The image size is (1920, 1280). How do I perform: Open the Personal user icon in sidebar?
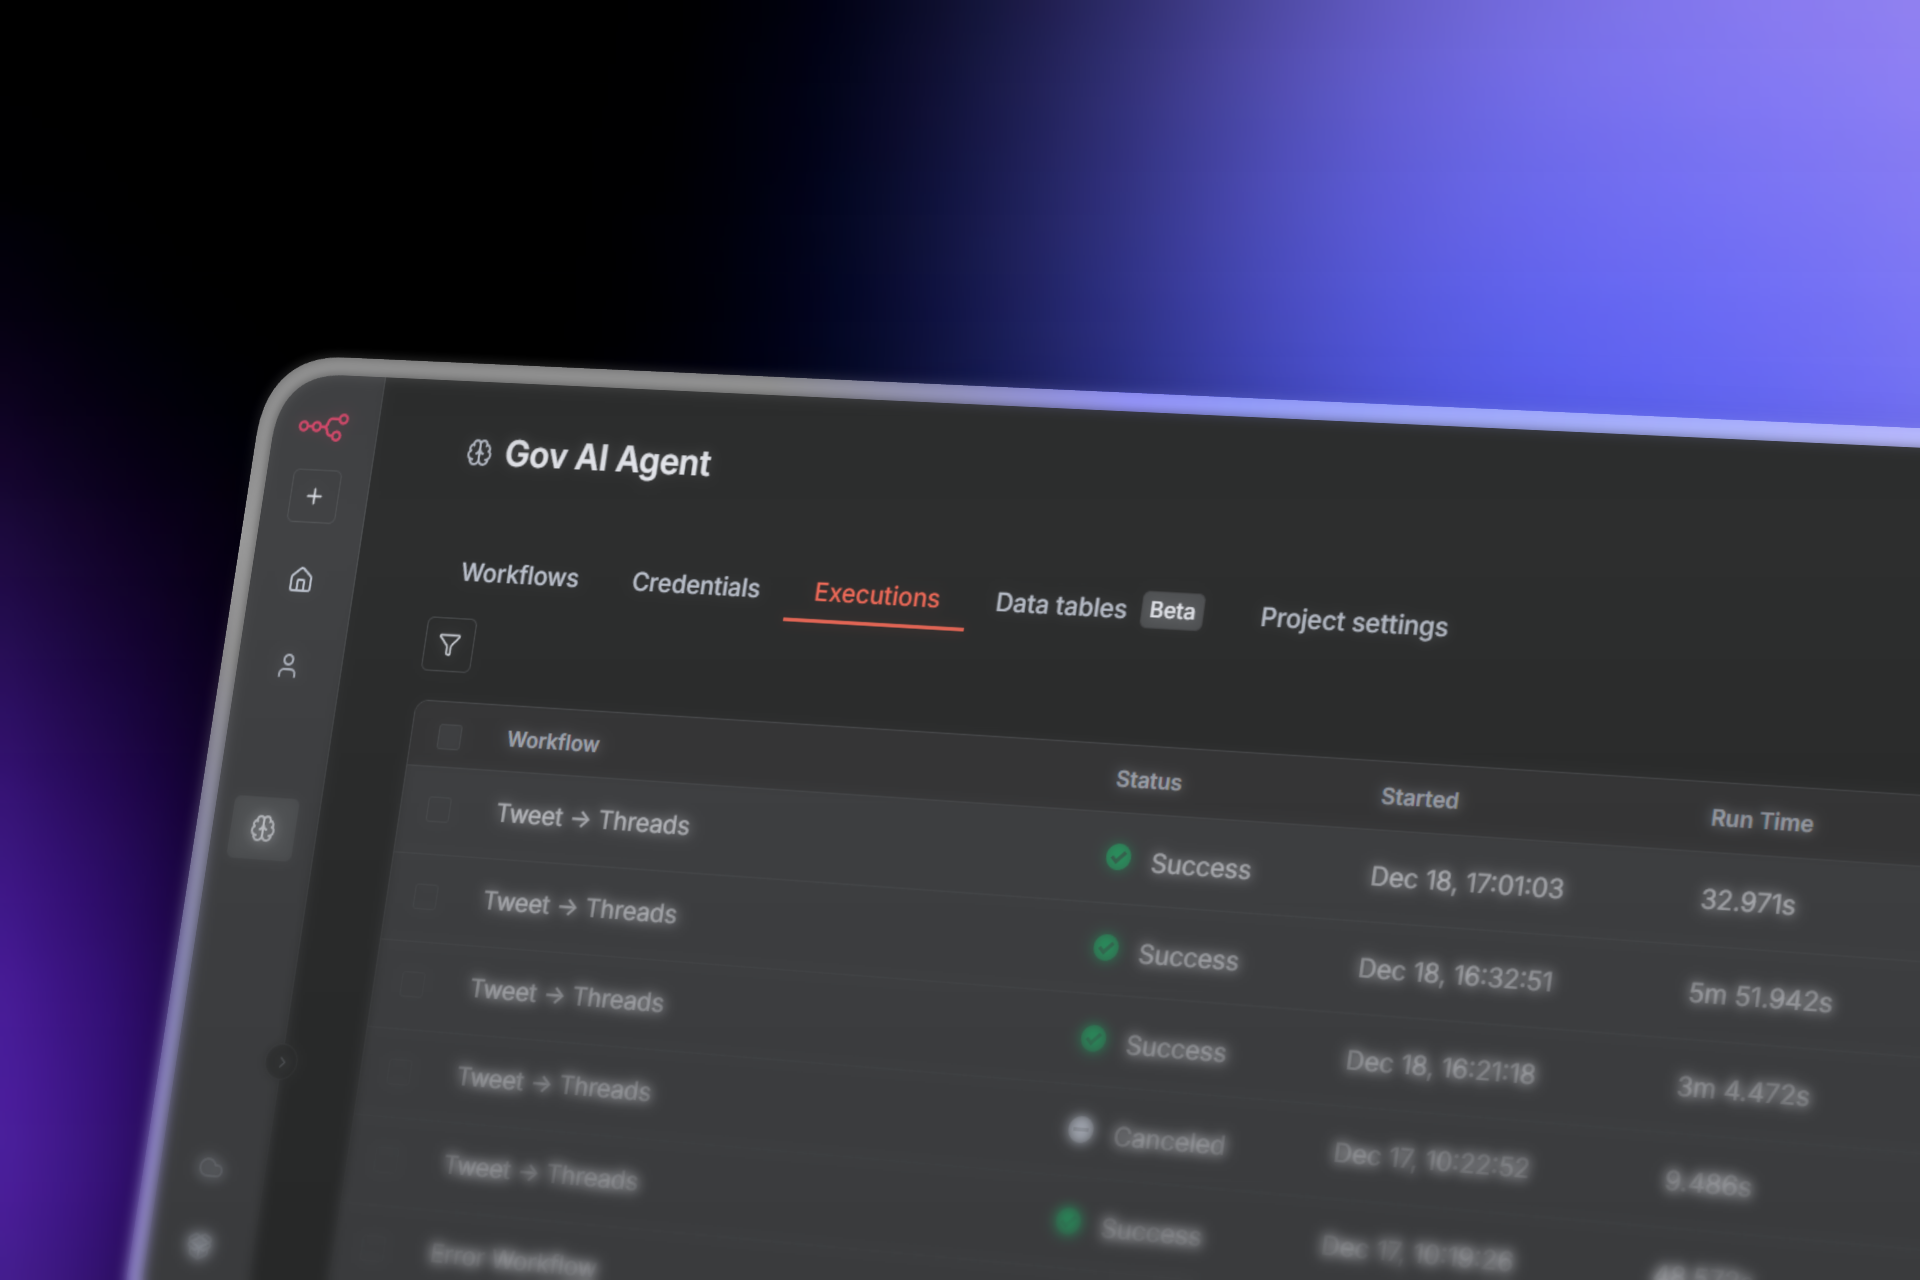pos(288,666)
